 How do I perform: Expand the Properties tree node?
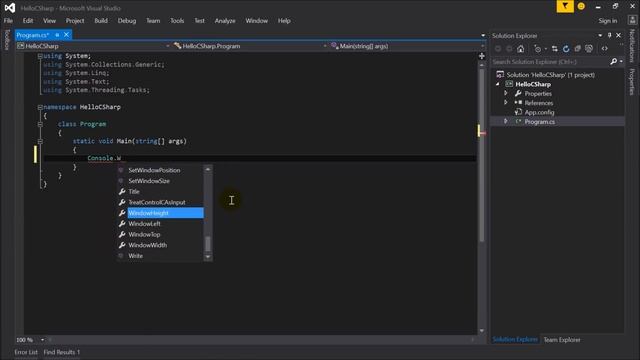pyautogui.click(x=506, y=93)
